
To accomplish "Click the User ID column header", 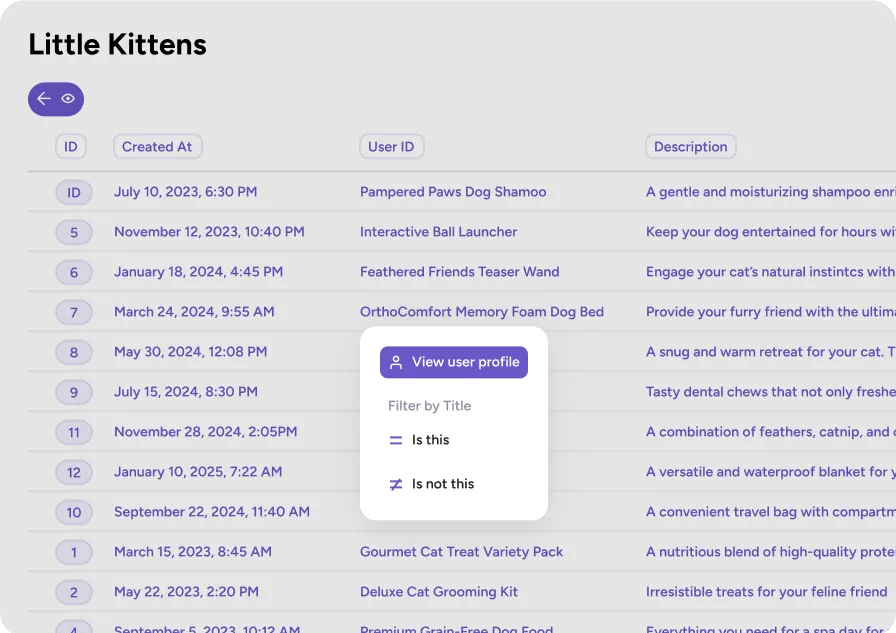I will (391, 147).
